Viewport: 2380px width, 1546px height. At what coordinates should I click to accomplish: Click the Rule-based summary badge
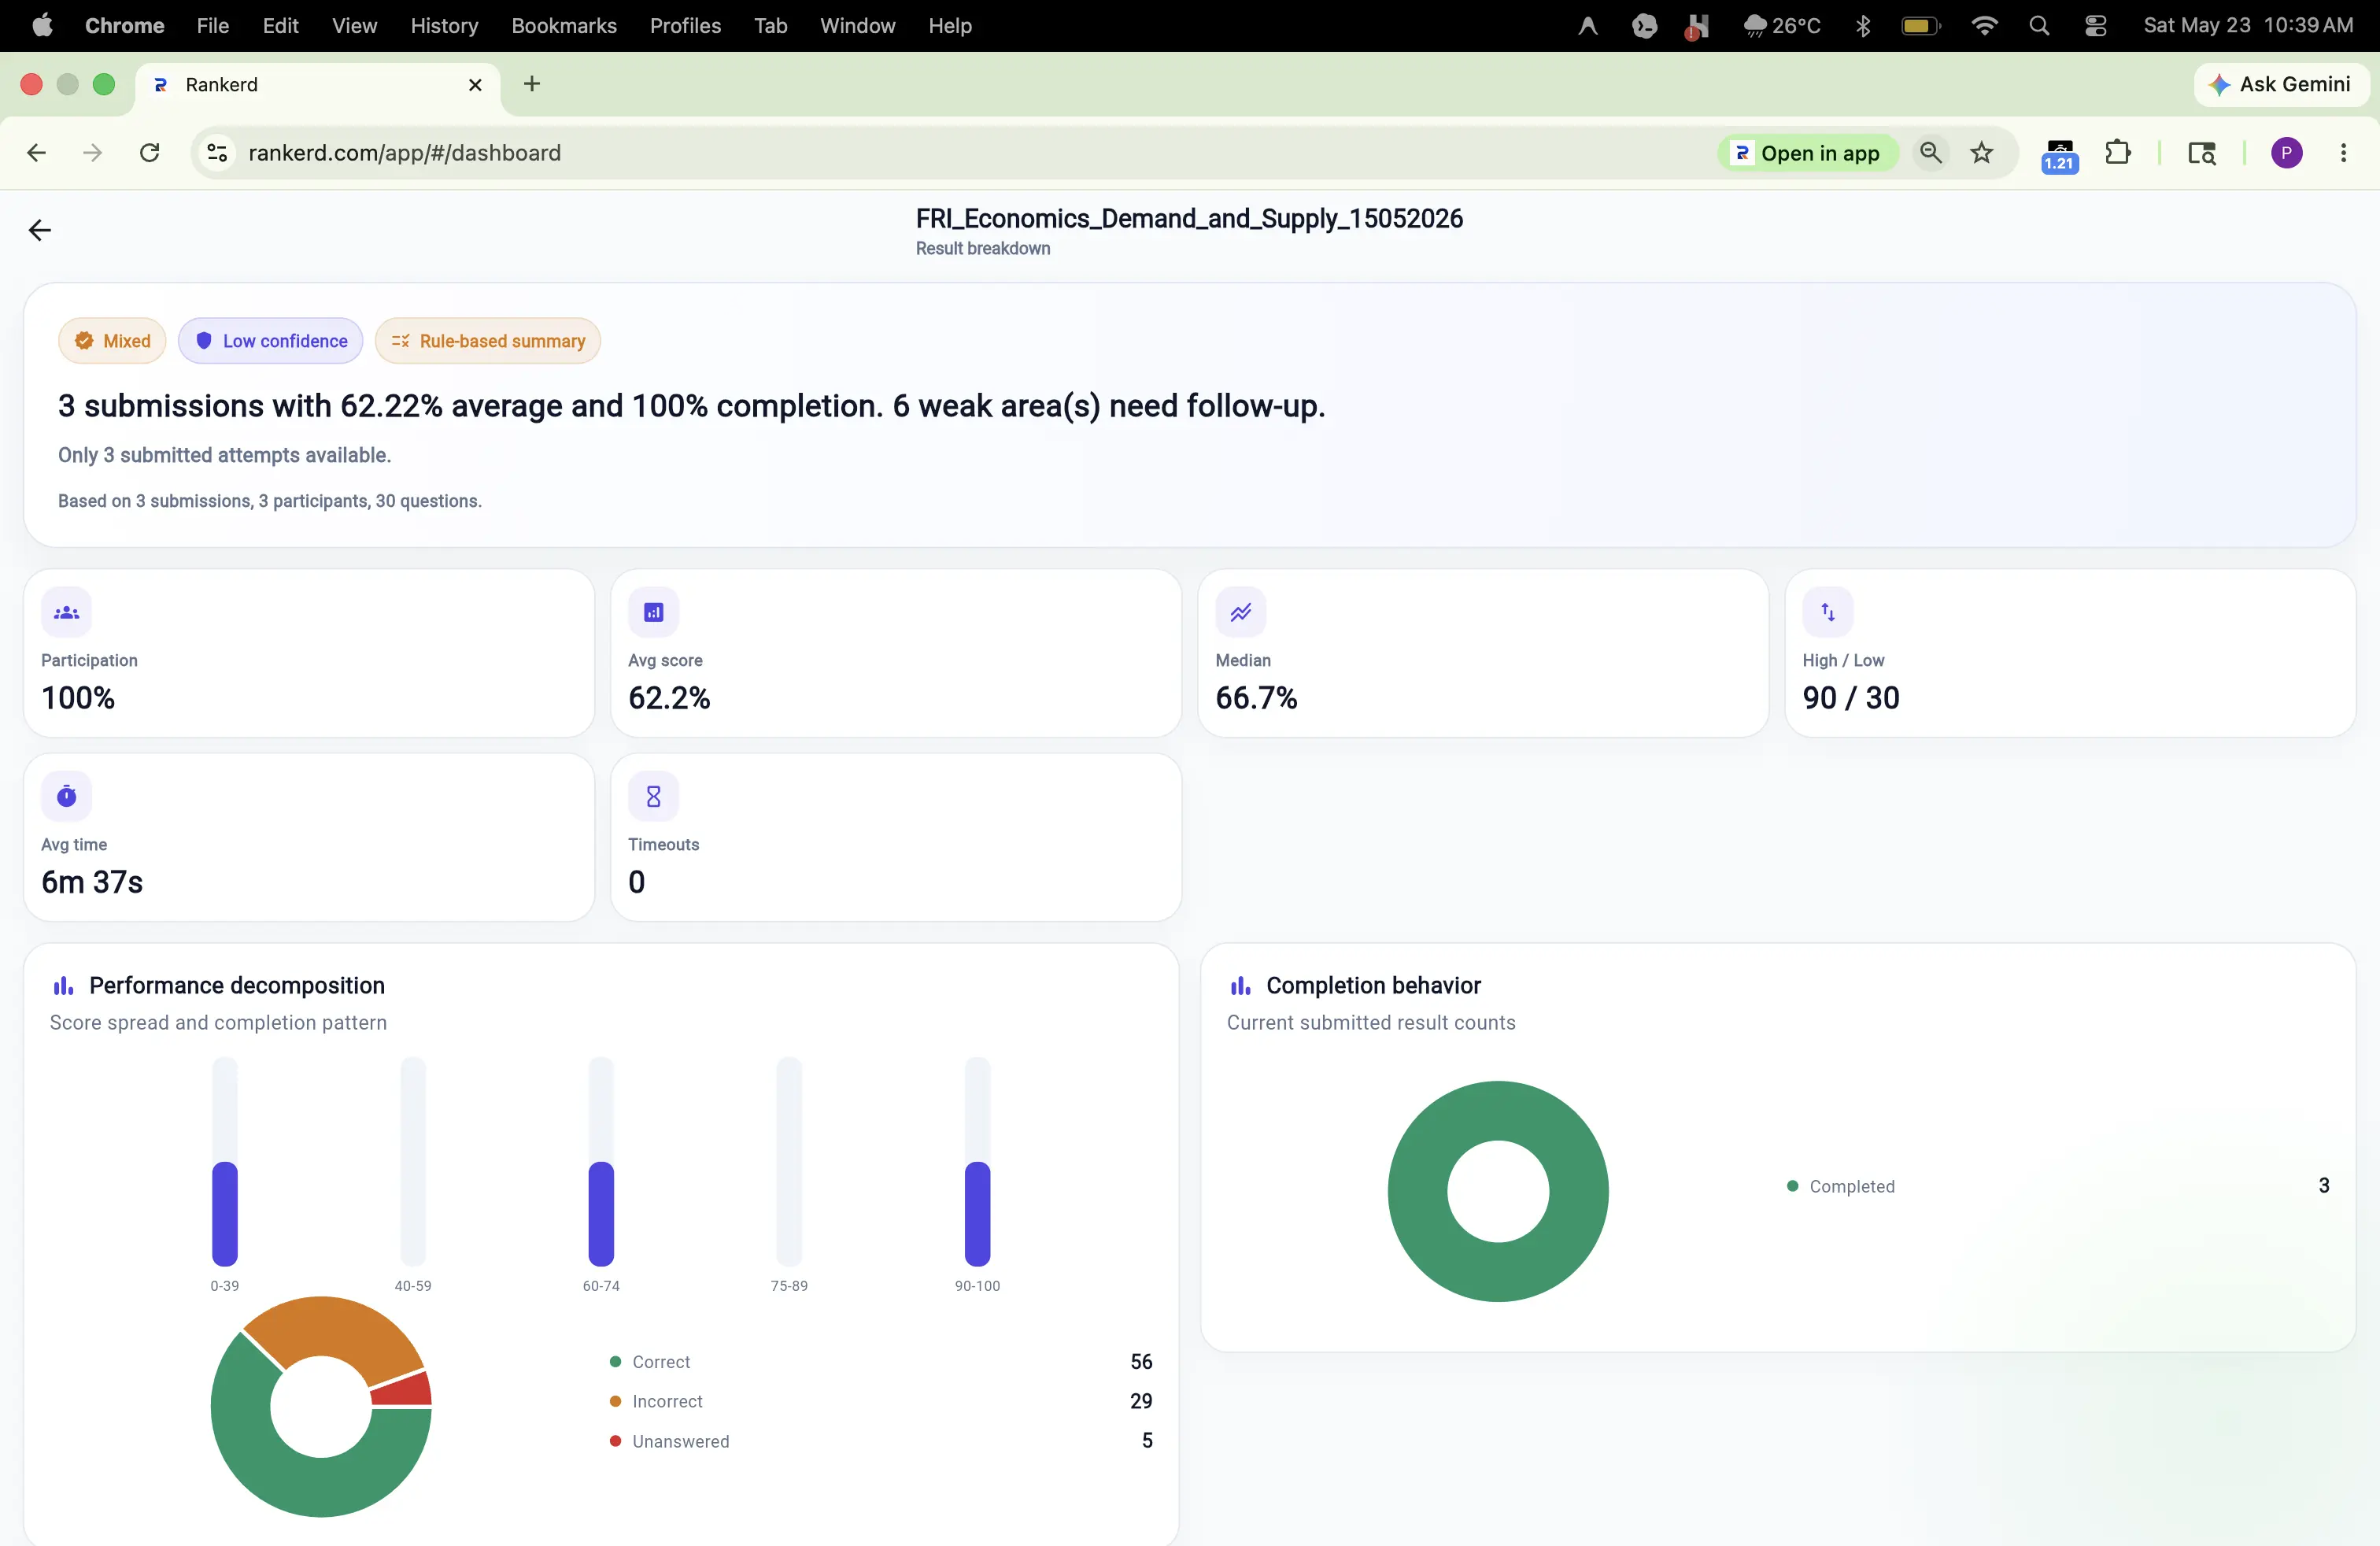[x=488, y=341]
